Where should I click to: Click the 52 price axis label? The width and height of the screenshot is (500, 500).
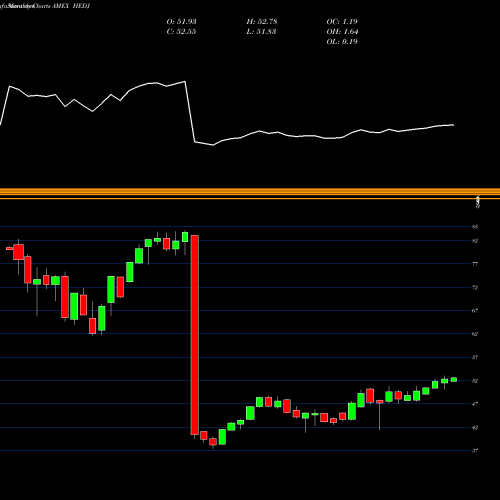475,381
